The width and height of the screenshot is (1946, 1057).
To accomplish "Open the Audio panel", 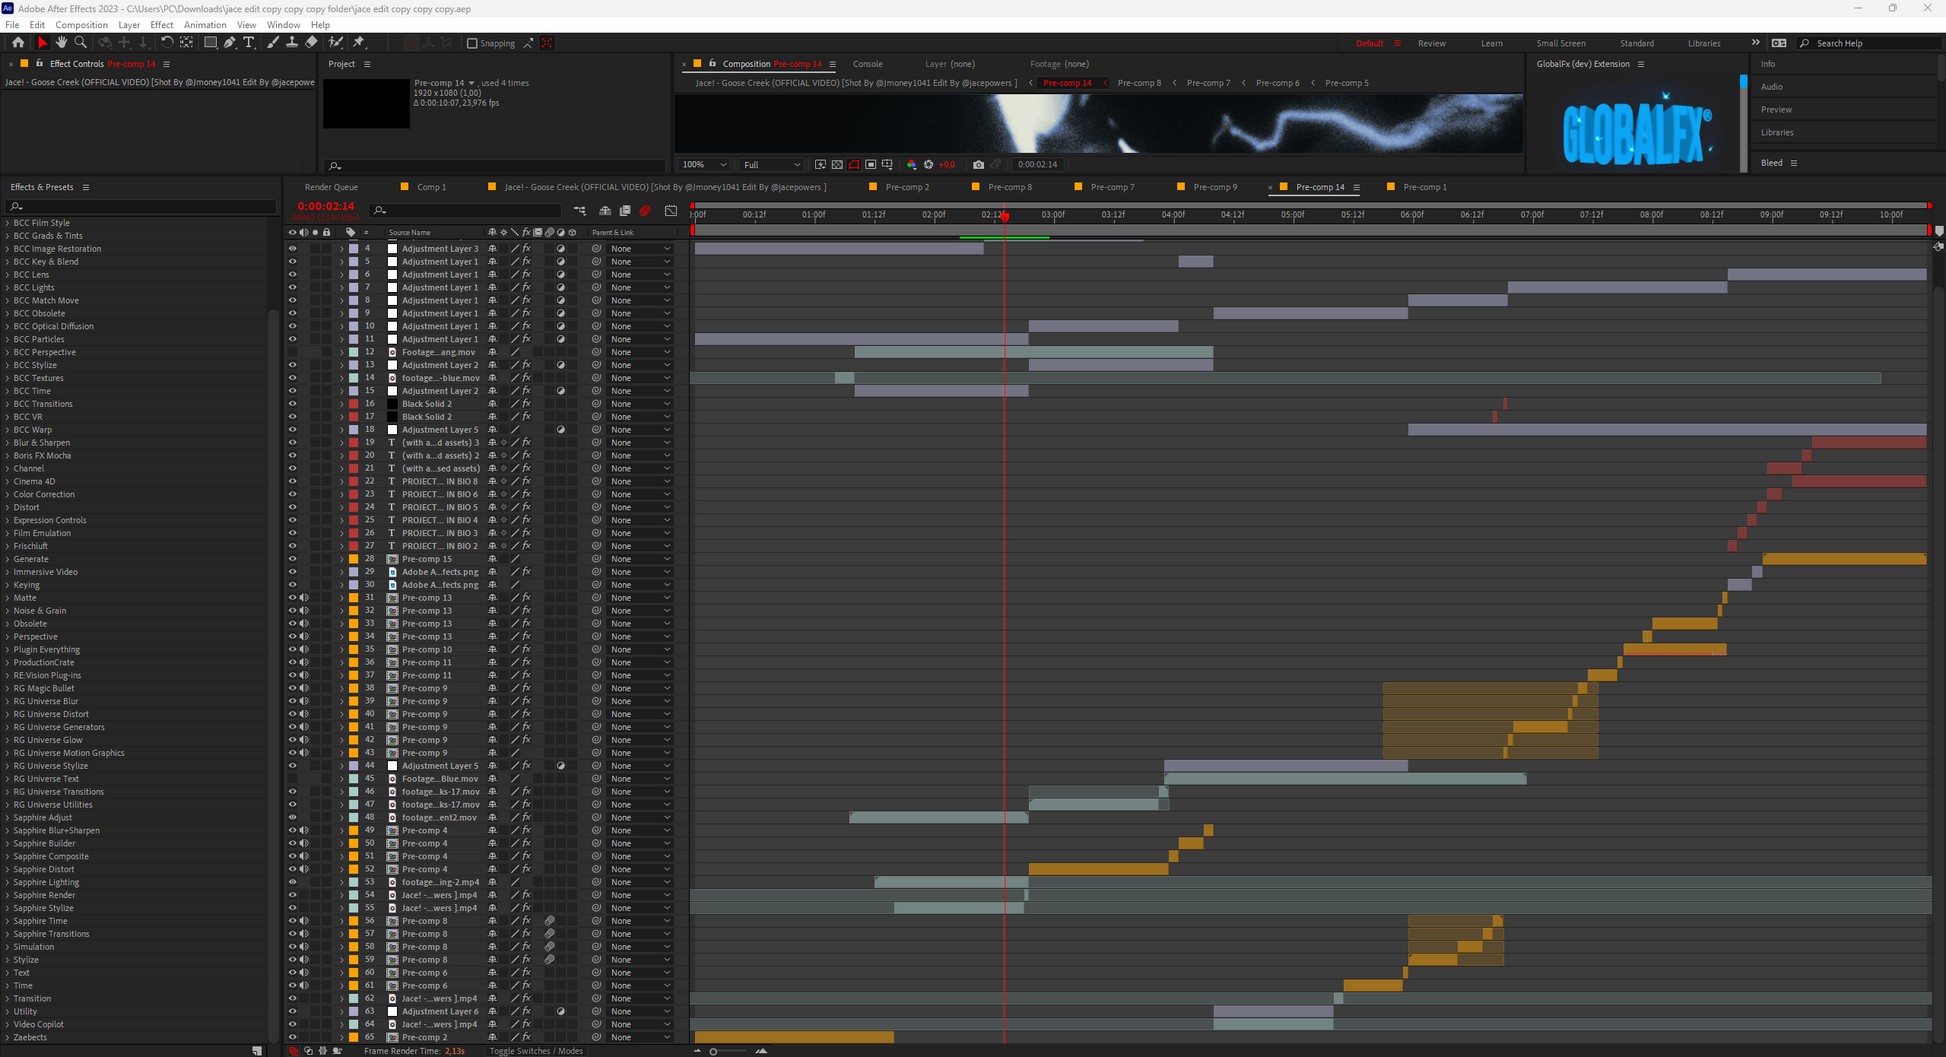I will (1772, 87).
